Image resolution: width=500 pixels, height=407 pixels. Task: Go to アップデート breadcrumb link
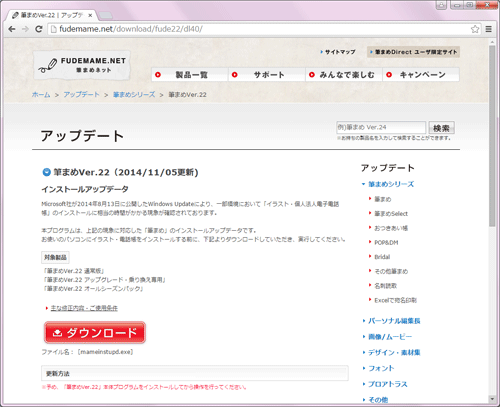coord(82,95)
